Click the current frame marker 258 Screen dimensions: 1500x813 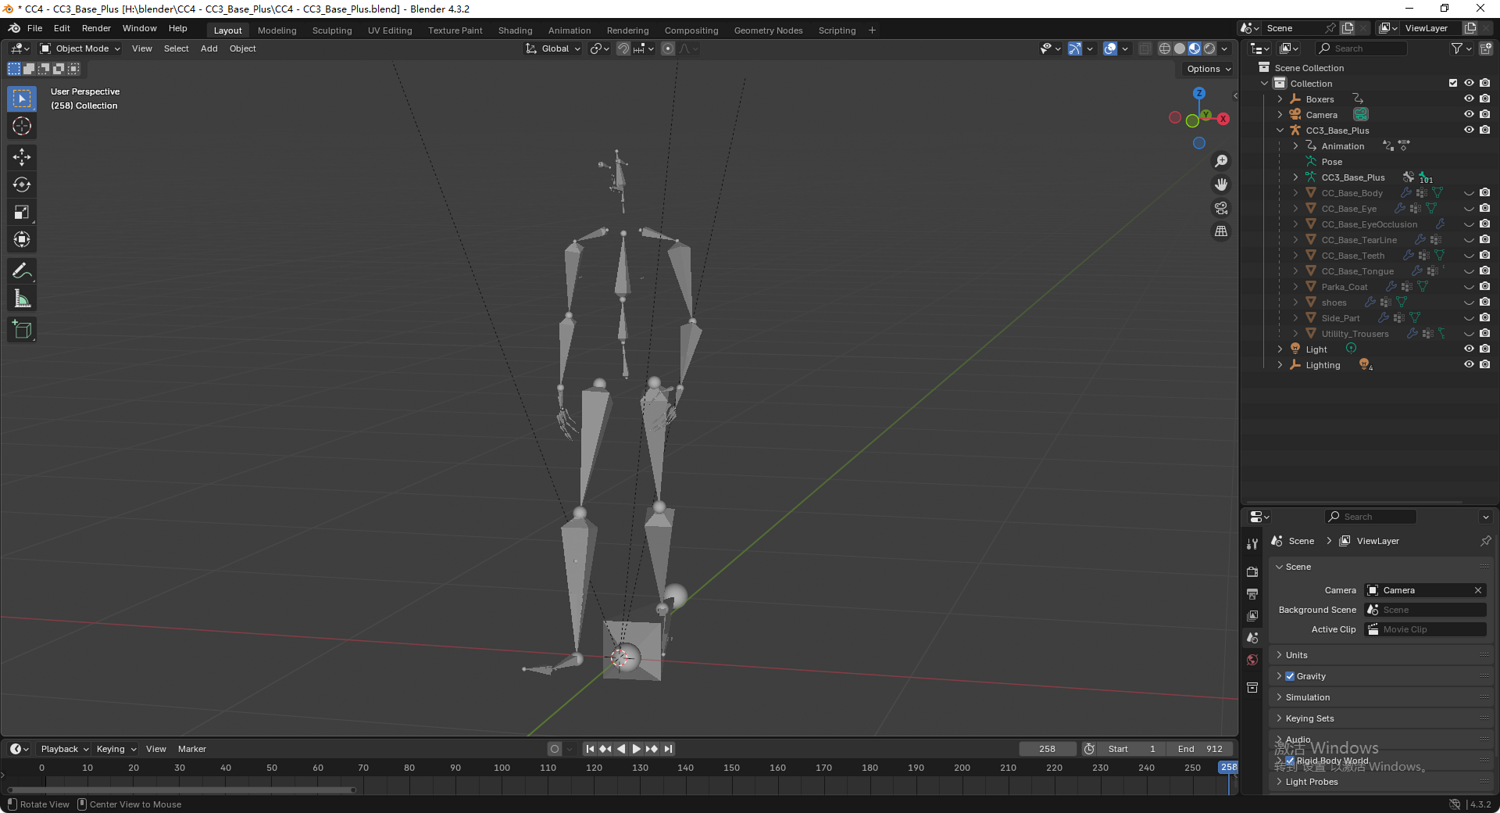(x=1227, y=768)
